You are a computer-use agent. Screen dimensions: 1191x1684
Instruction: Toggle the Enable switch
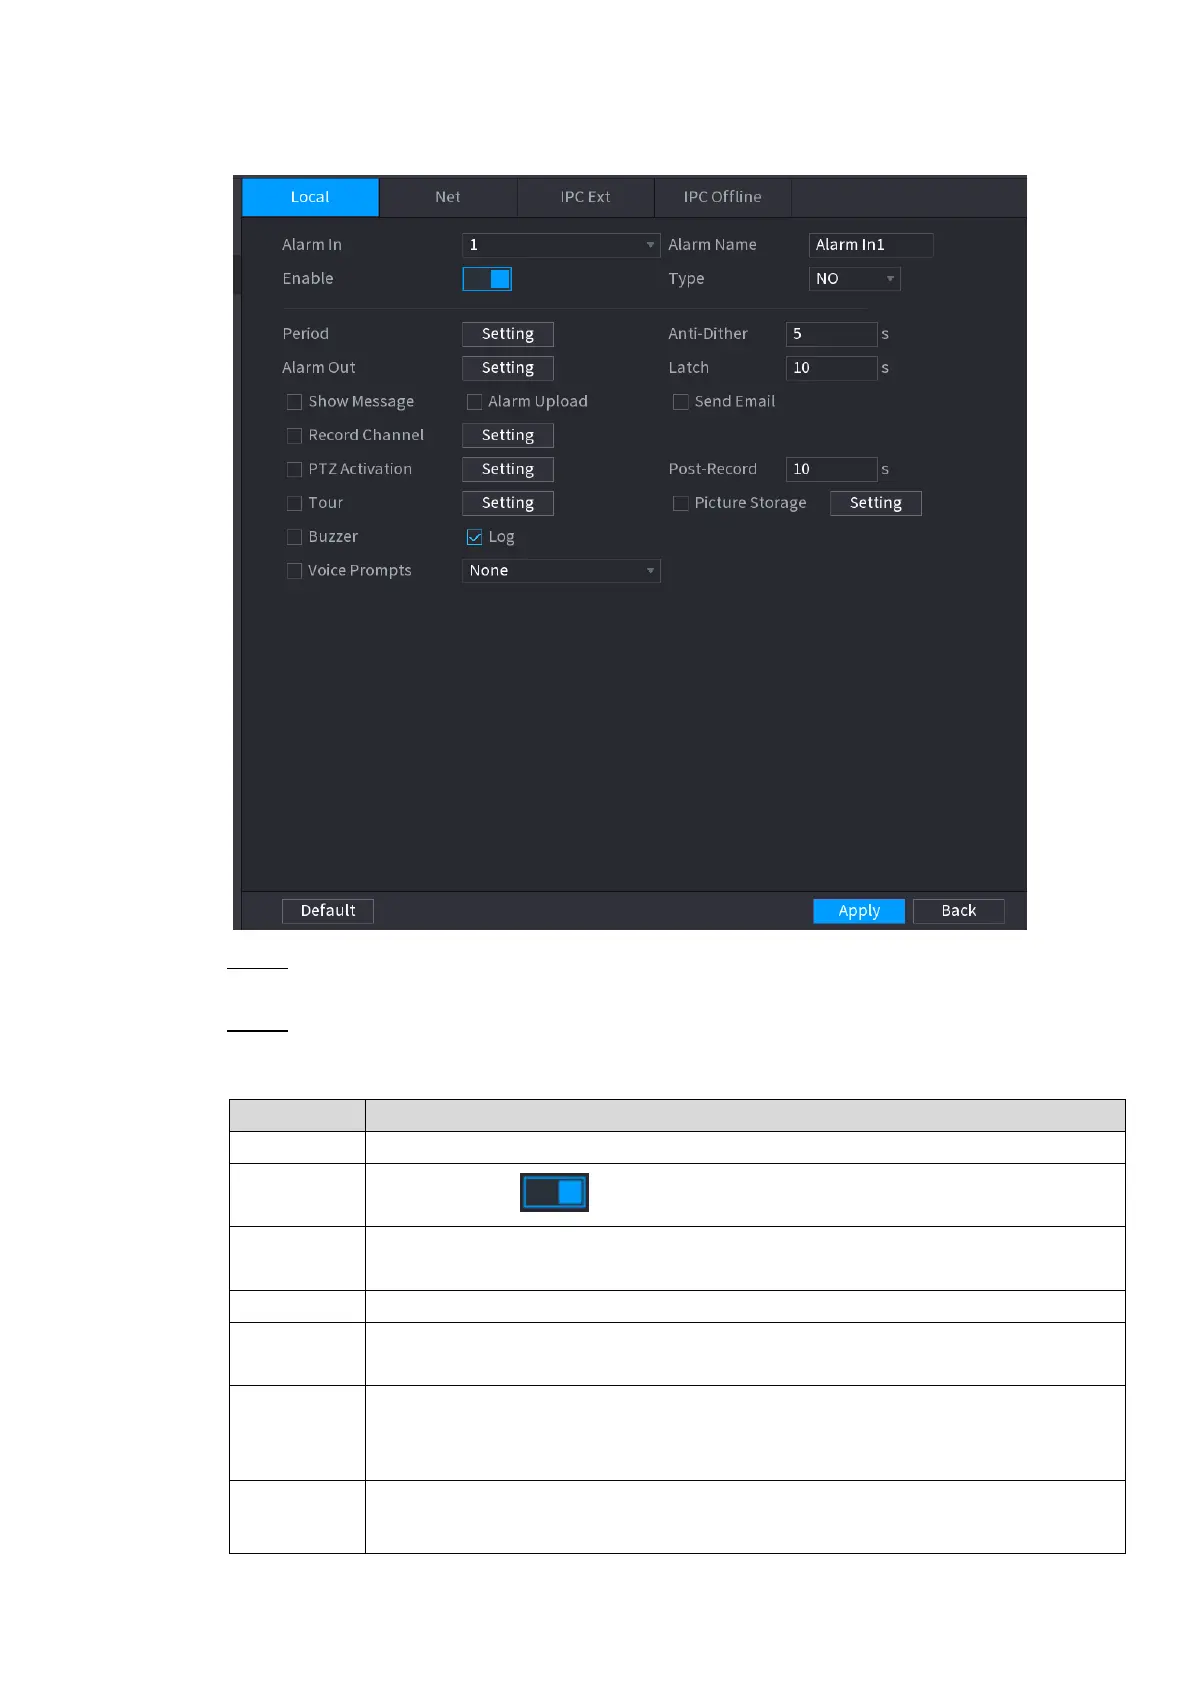pyautogui.click(x=487, y=279)
